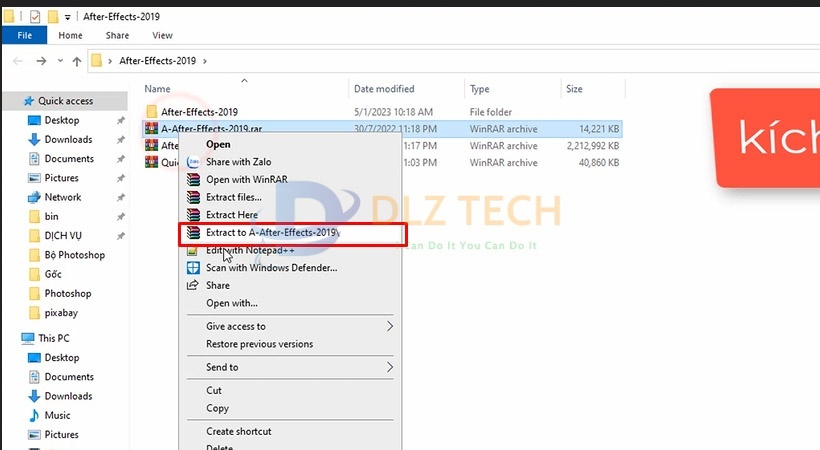The height and width of the screenshot is (450, 820).
Task: Expand the Send to submenu
Action: click(390, 367)
